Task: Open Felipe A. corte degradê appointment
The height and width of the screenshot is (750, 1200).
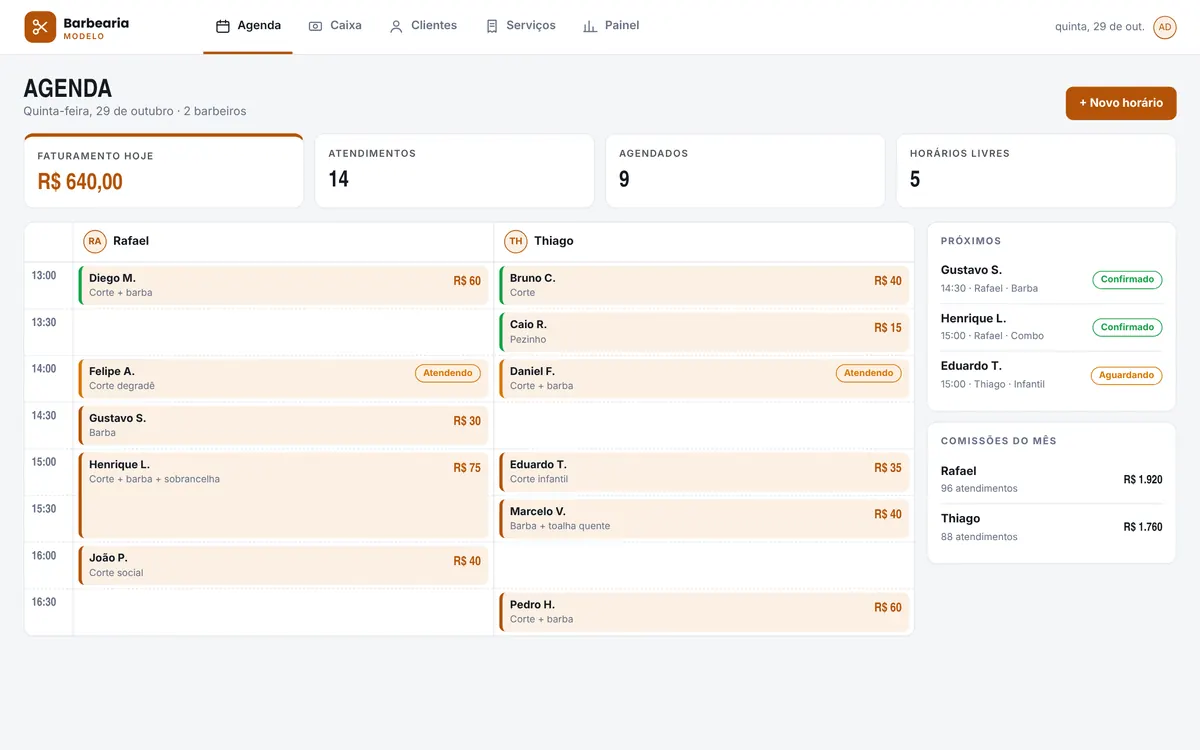Action: [x=283, y=378]
